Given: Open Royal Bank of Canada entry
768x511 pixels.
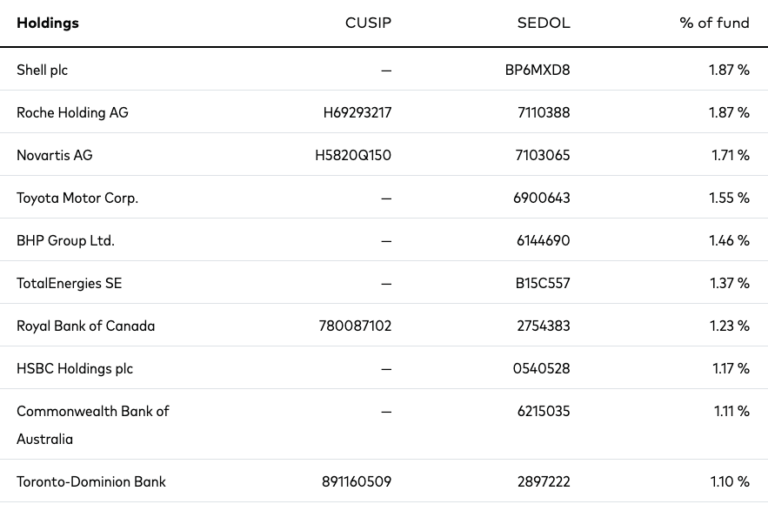Looking at the screenshot, I should tap(86, 326).
